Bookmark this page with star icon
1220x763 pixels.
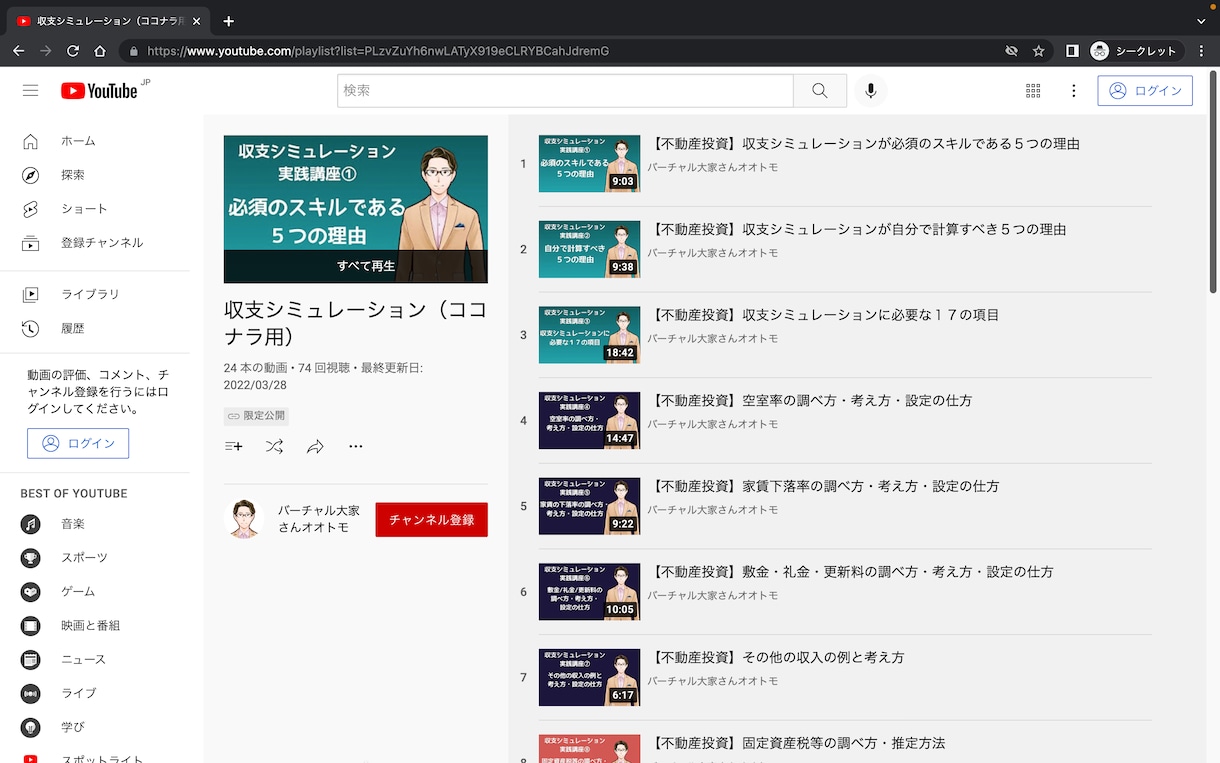[x=1039, y=51]
